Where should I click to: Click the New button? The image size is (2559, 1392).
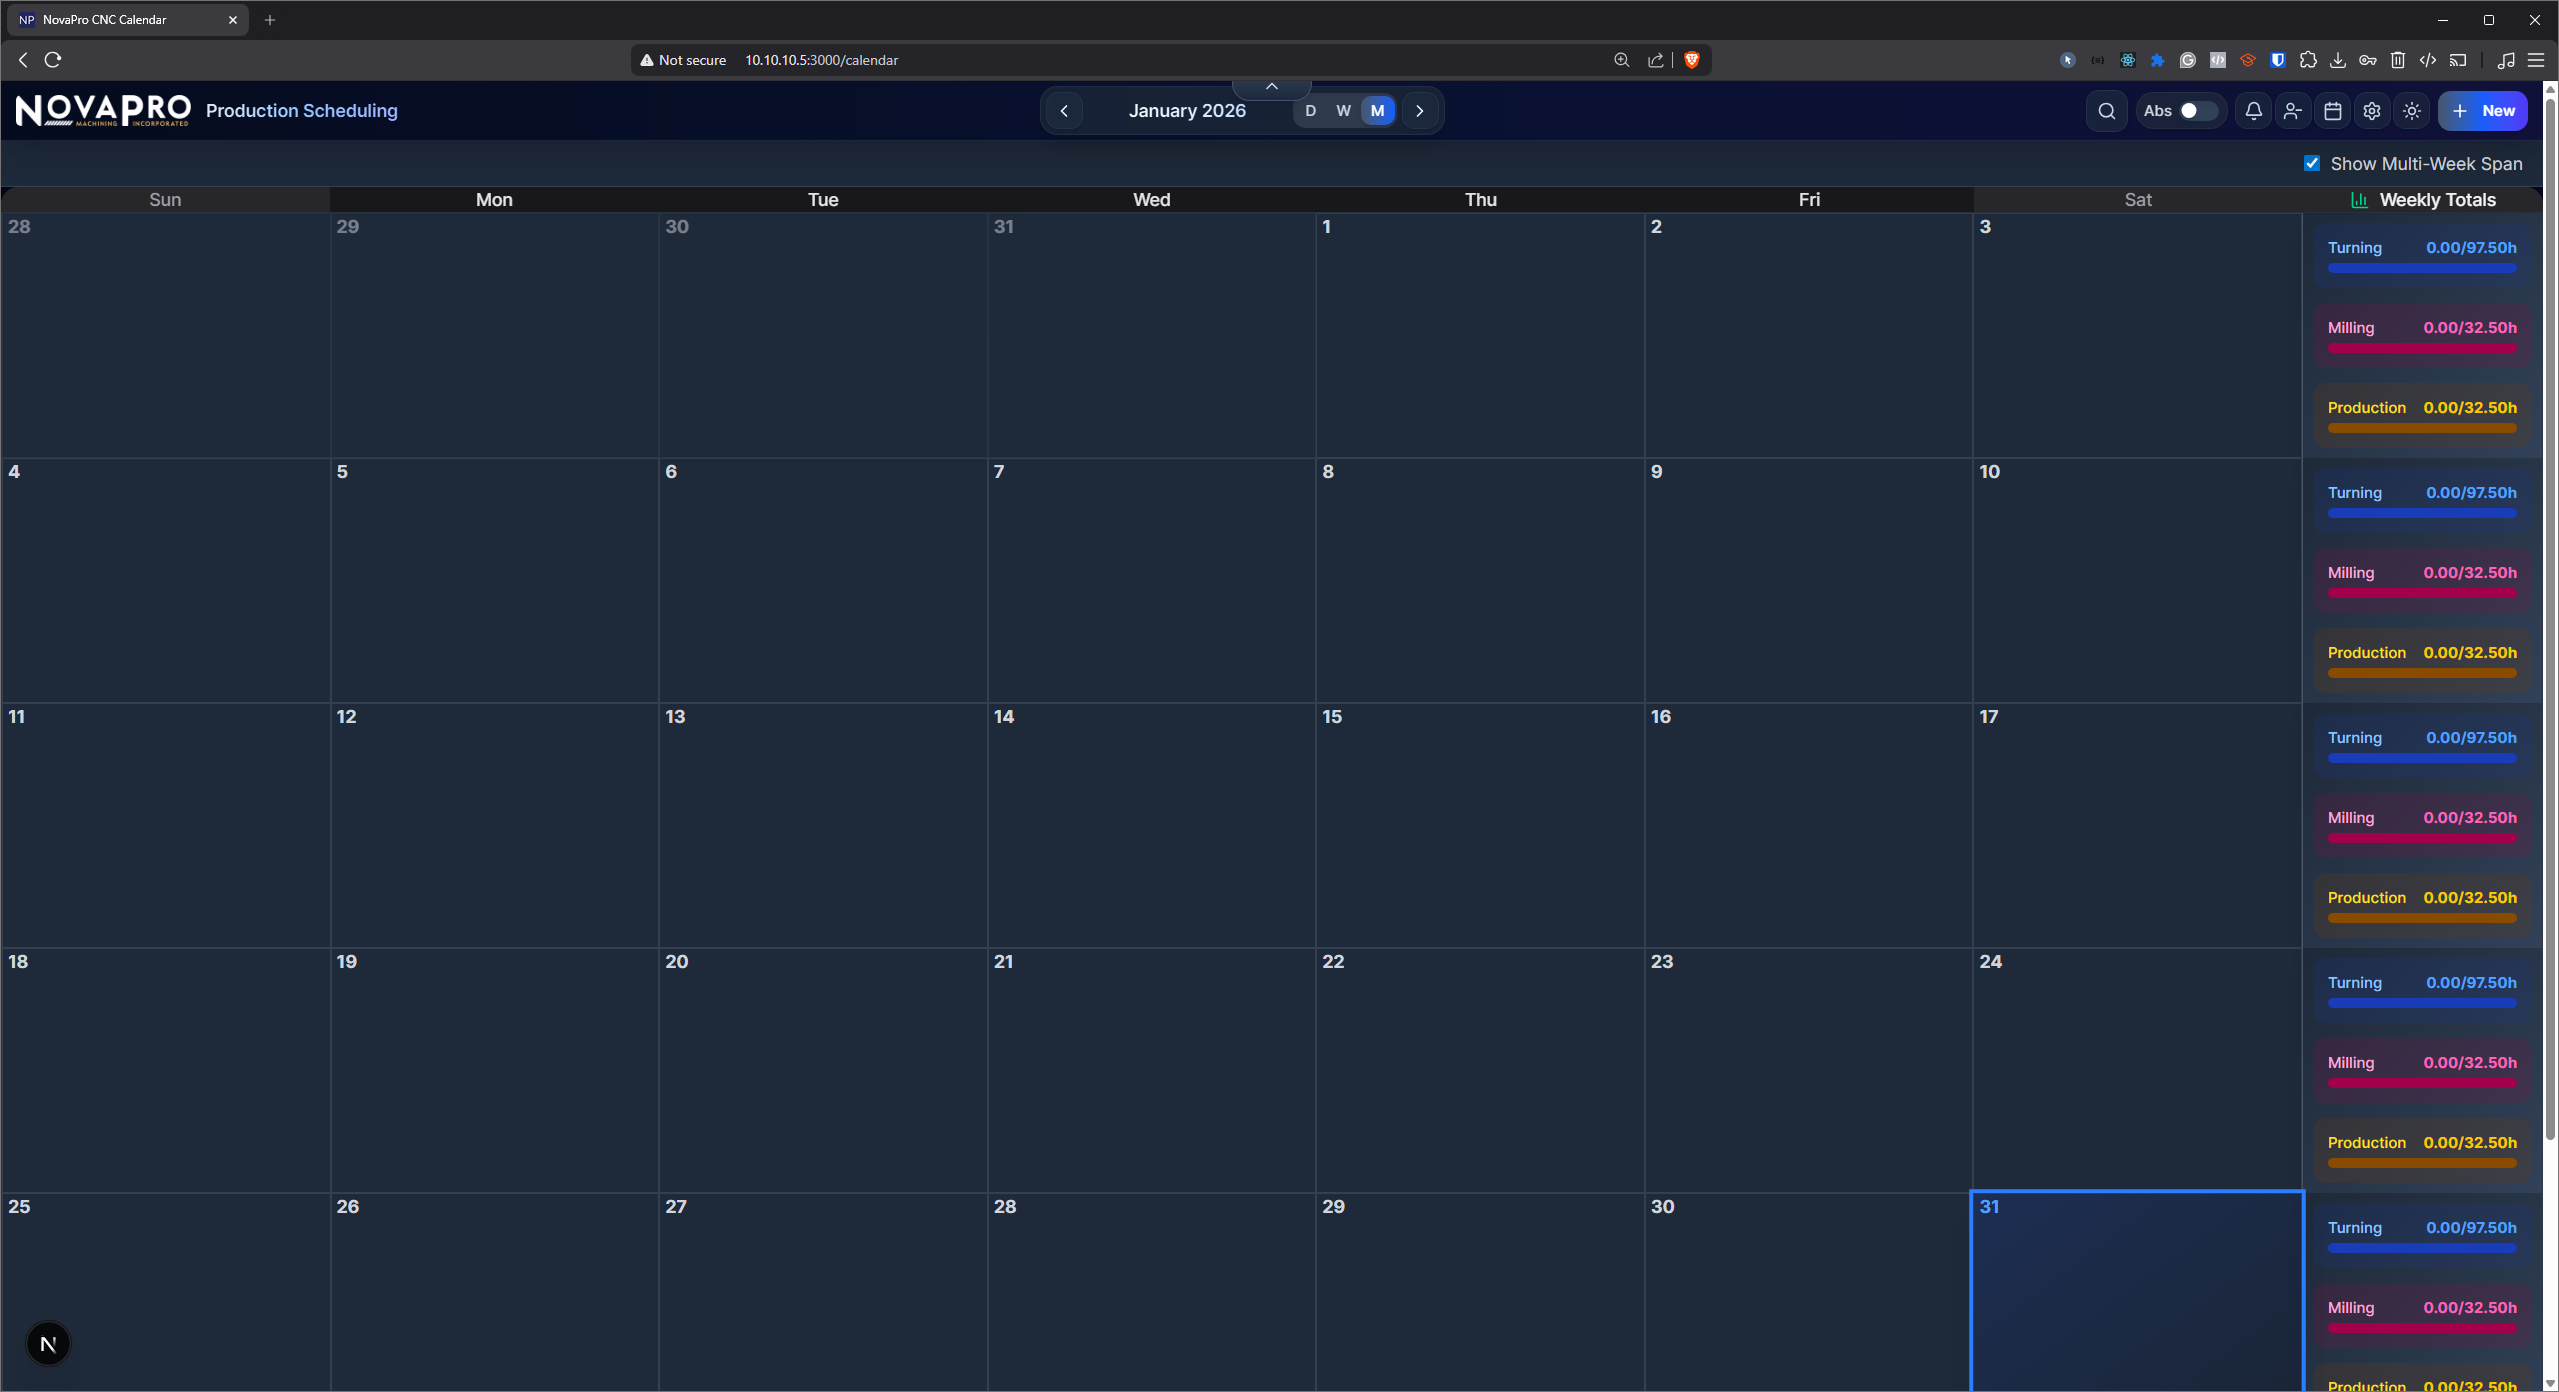point(2483,110)
